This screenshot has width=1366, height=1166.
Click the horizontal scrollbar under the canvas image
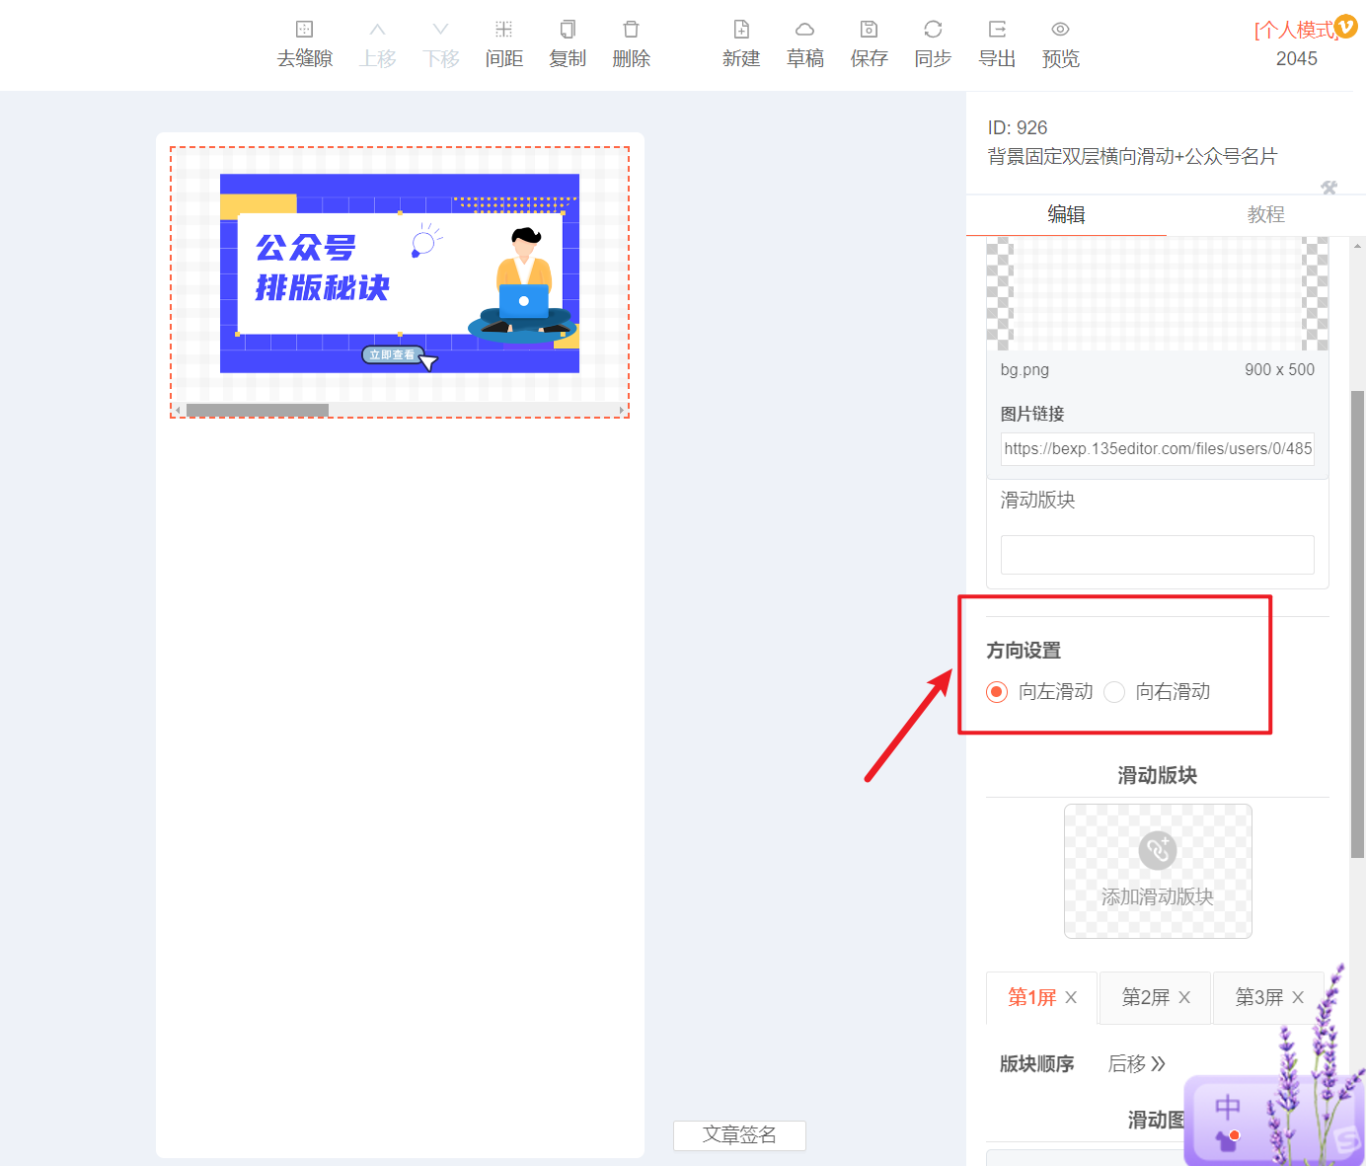coord(258,410)
